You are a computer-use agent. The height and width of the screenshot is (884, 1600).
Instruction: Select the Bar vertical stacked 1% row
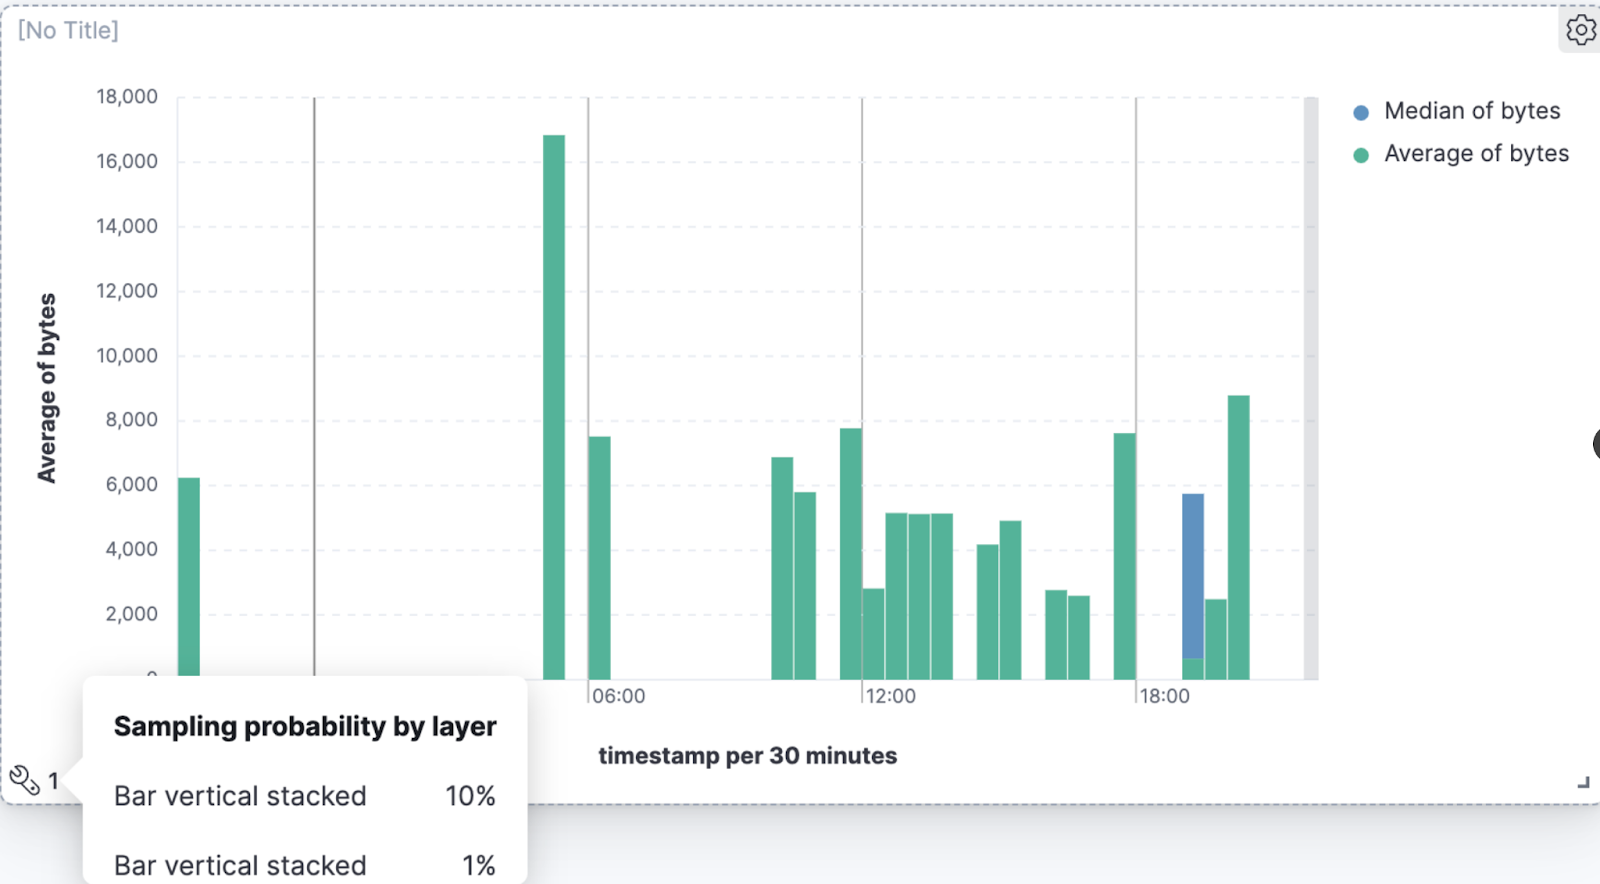click(304, 865)
